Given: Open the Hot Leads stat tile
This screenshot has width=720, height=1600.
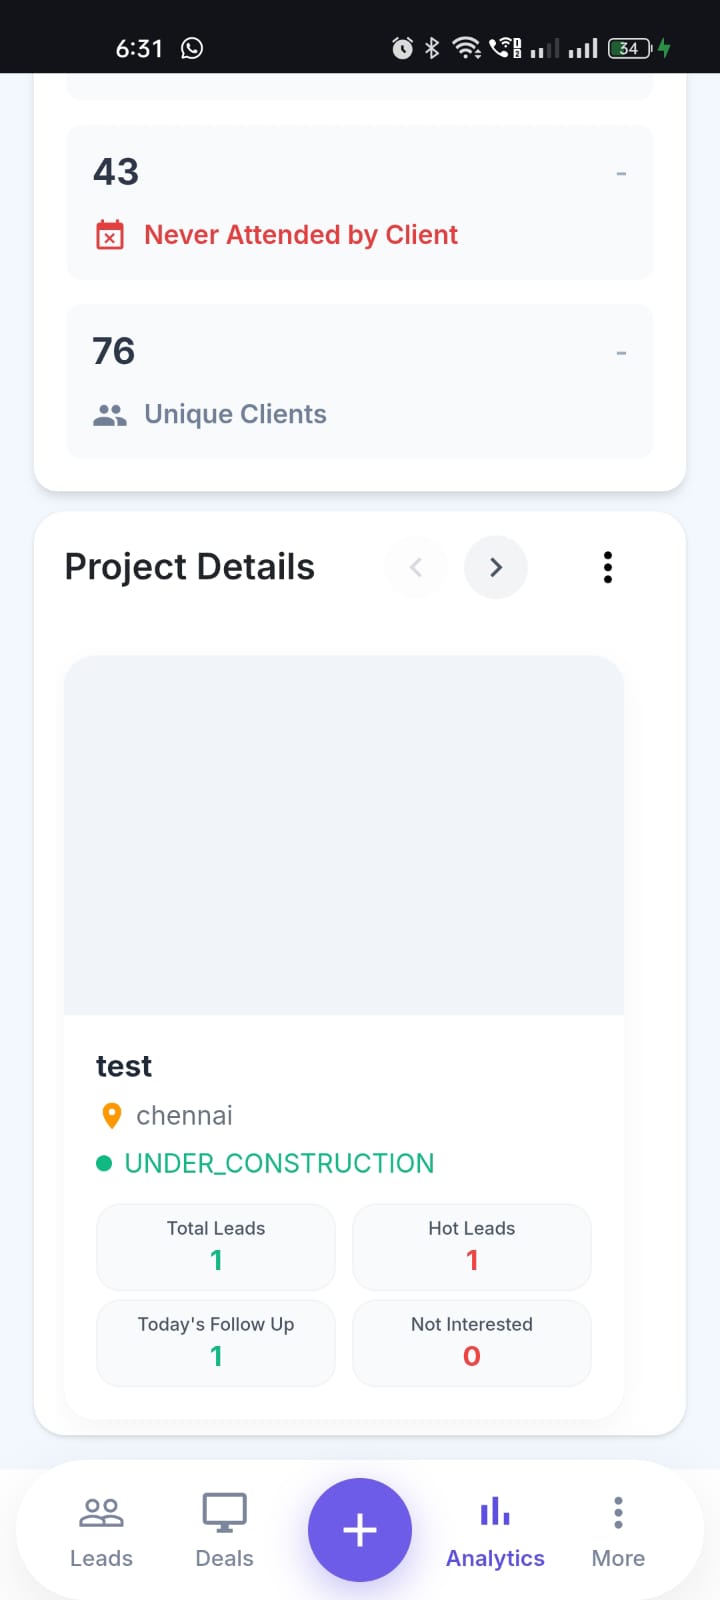Looking at the screenshot, I should 472,1247.
